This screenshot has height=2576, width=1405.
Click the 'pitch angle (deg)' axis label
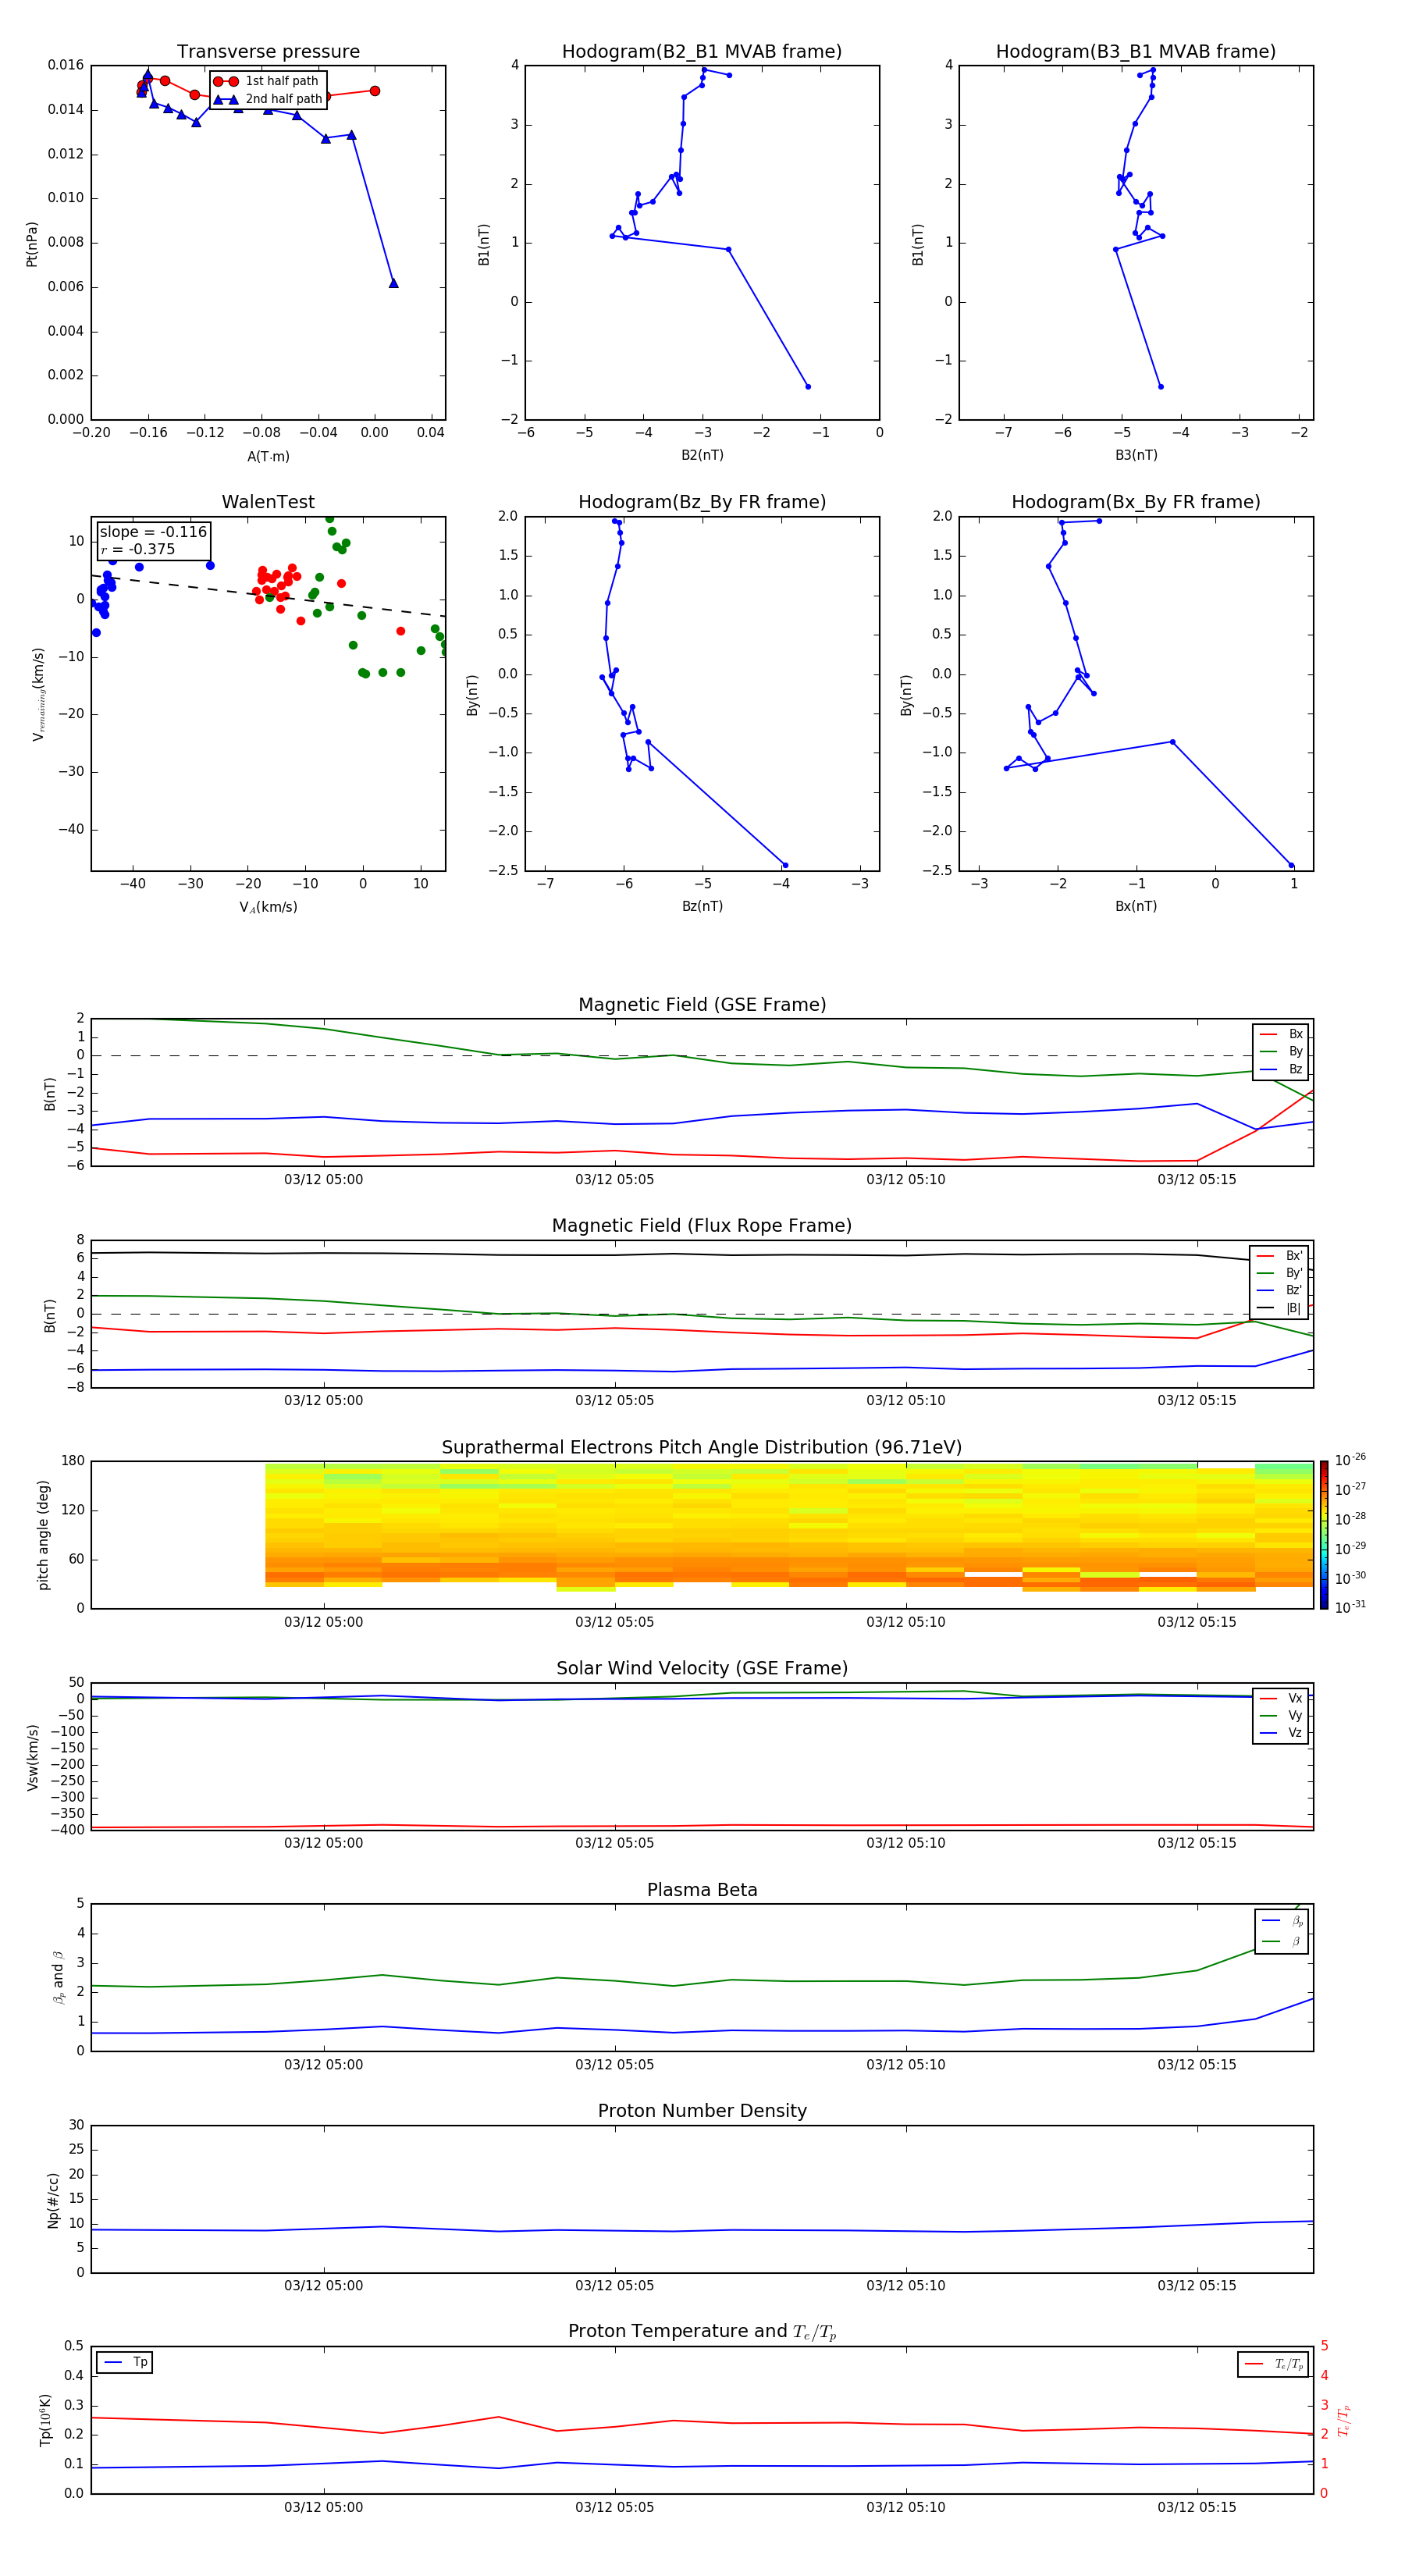(x=43, y=1535)
